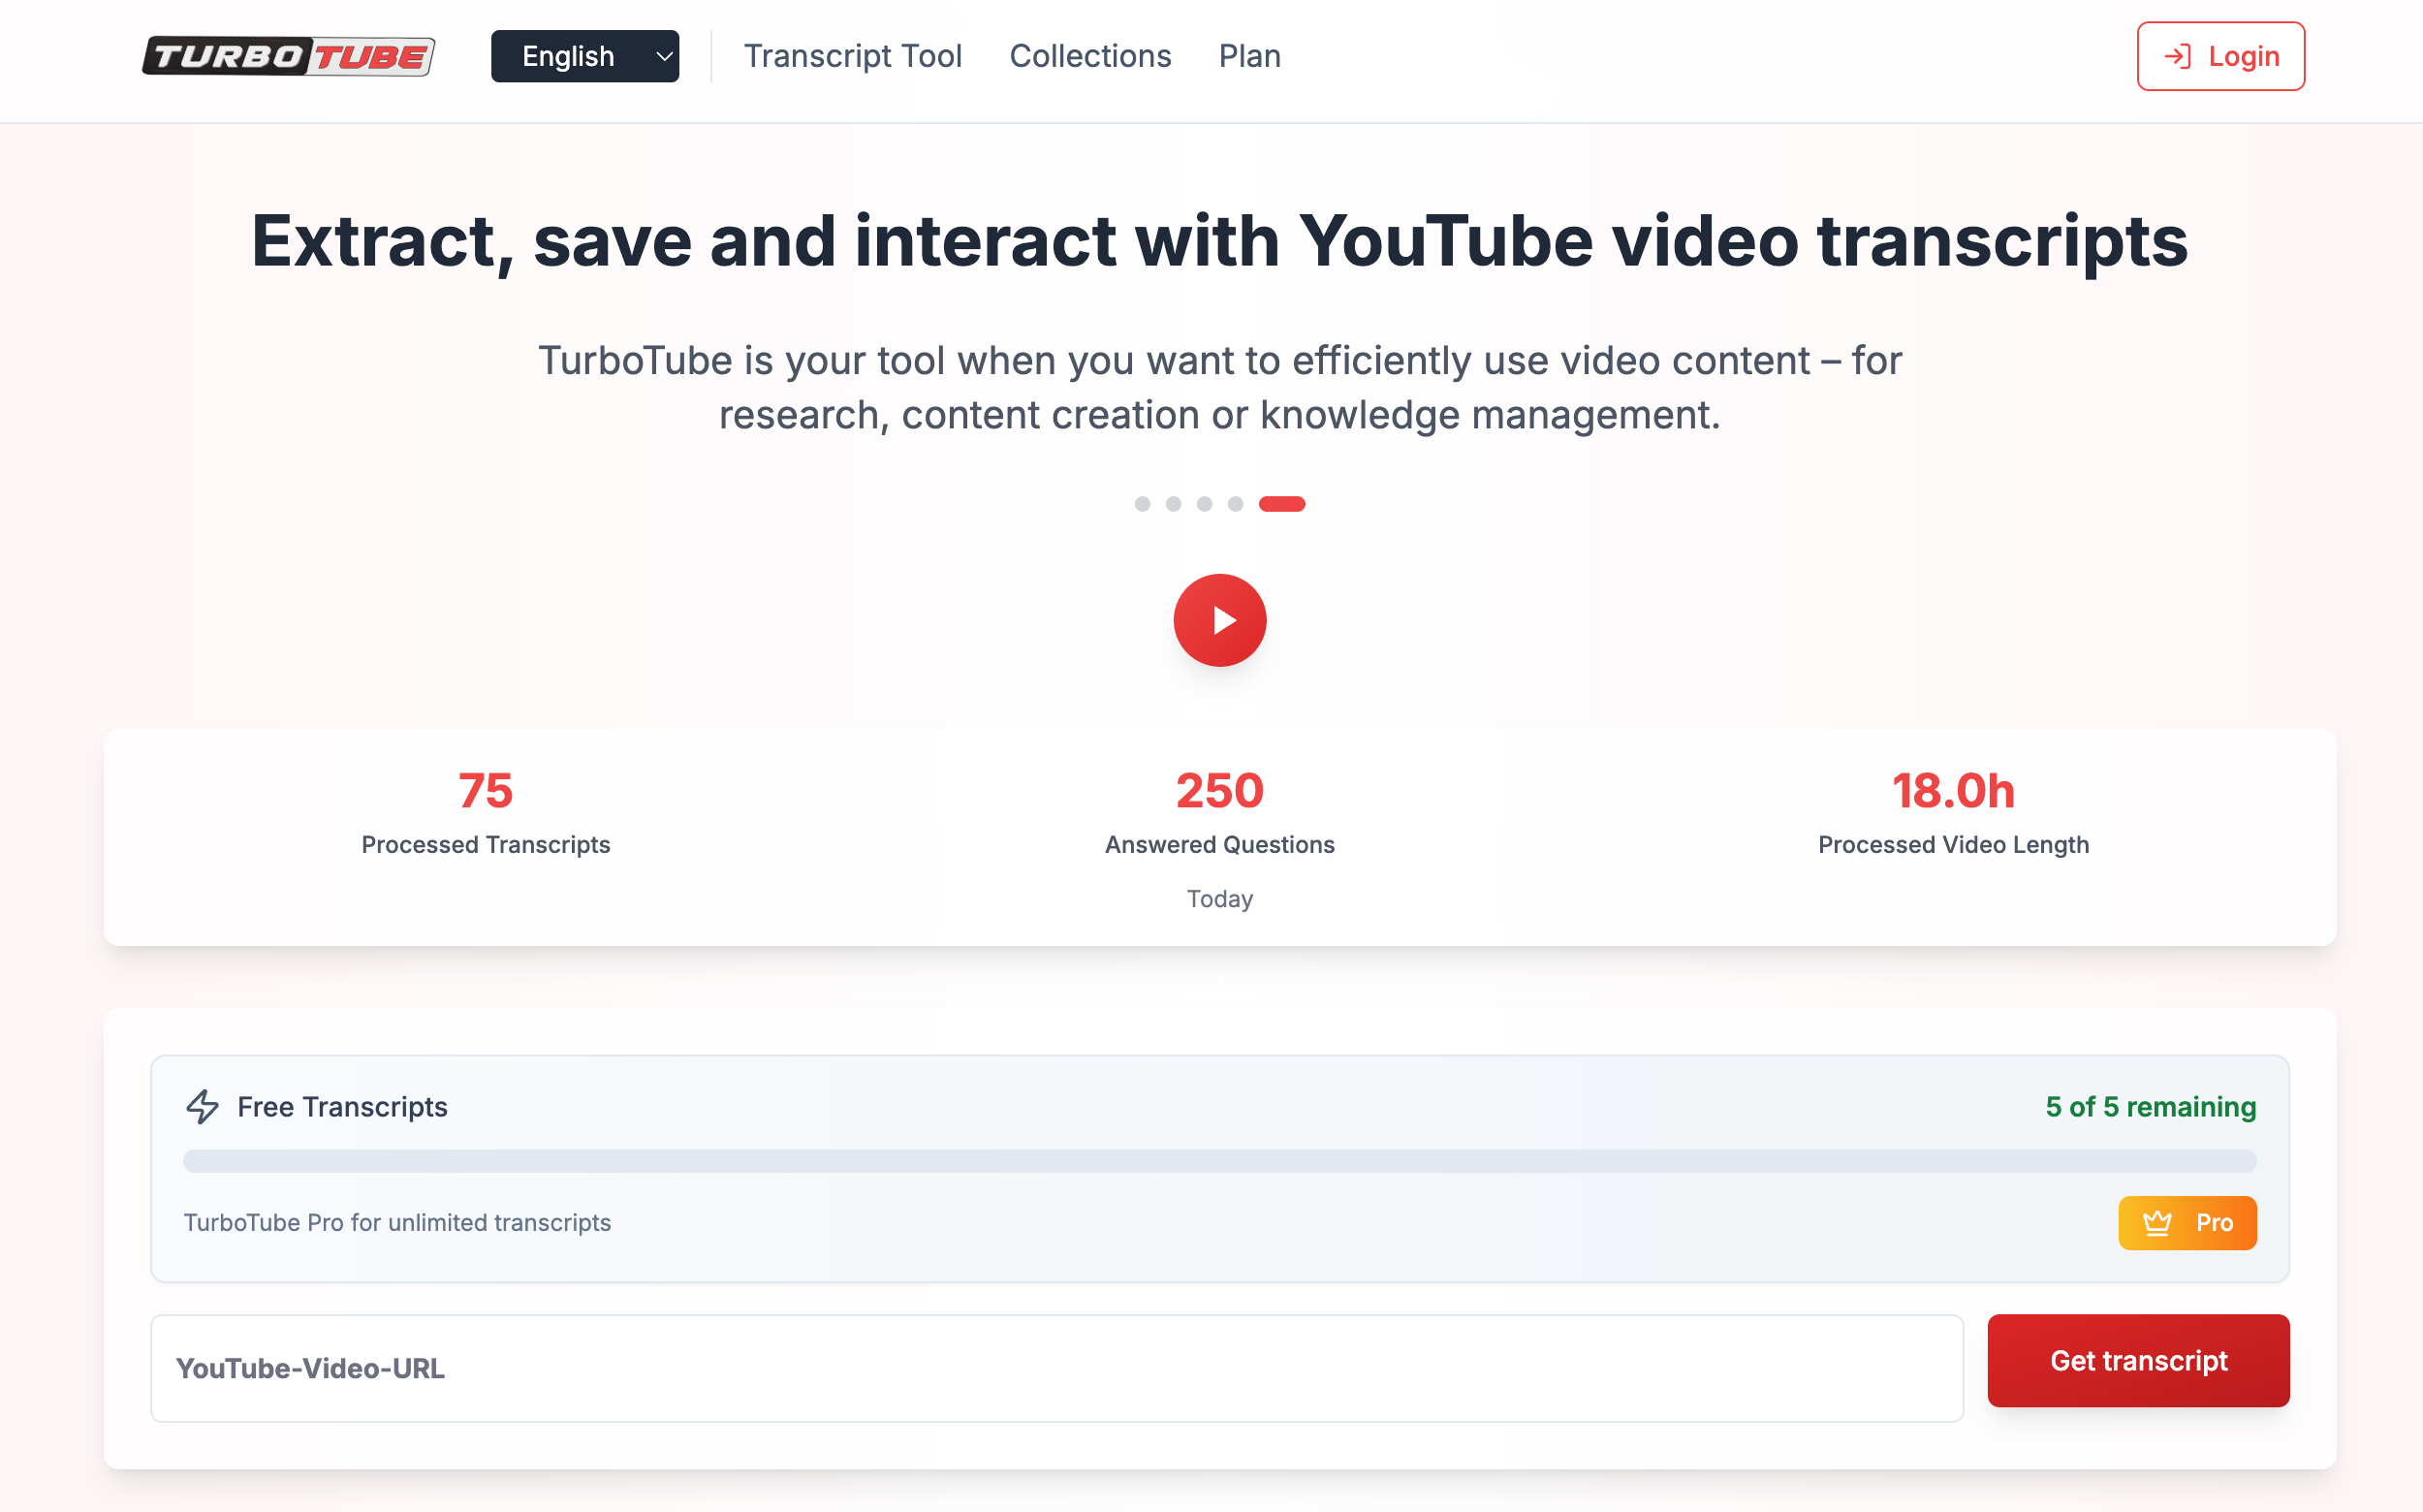The width and height of the screenshot is (2423, 1512).
Task: Click the Login button
Action: [2220, 56]
